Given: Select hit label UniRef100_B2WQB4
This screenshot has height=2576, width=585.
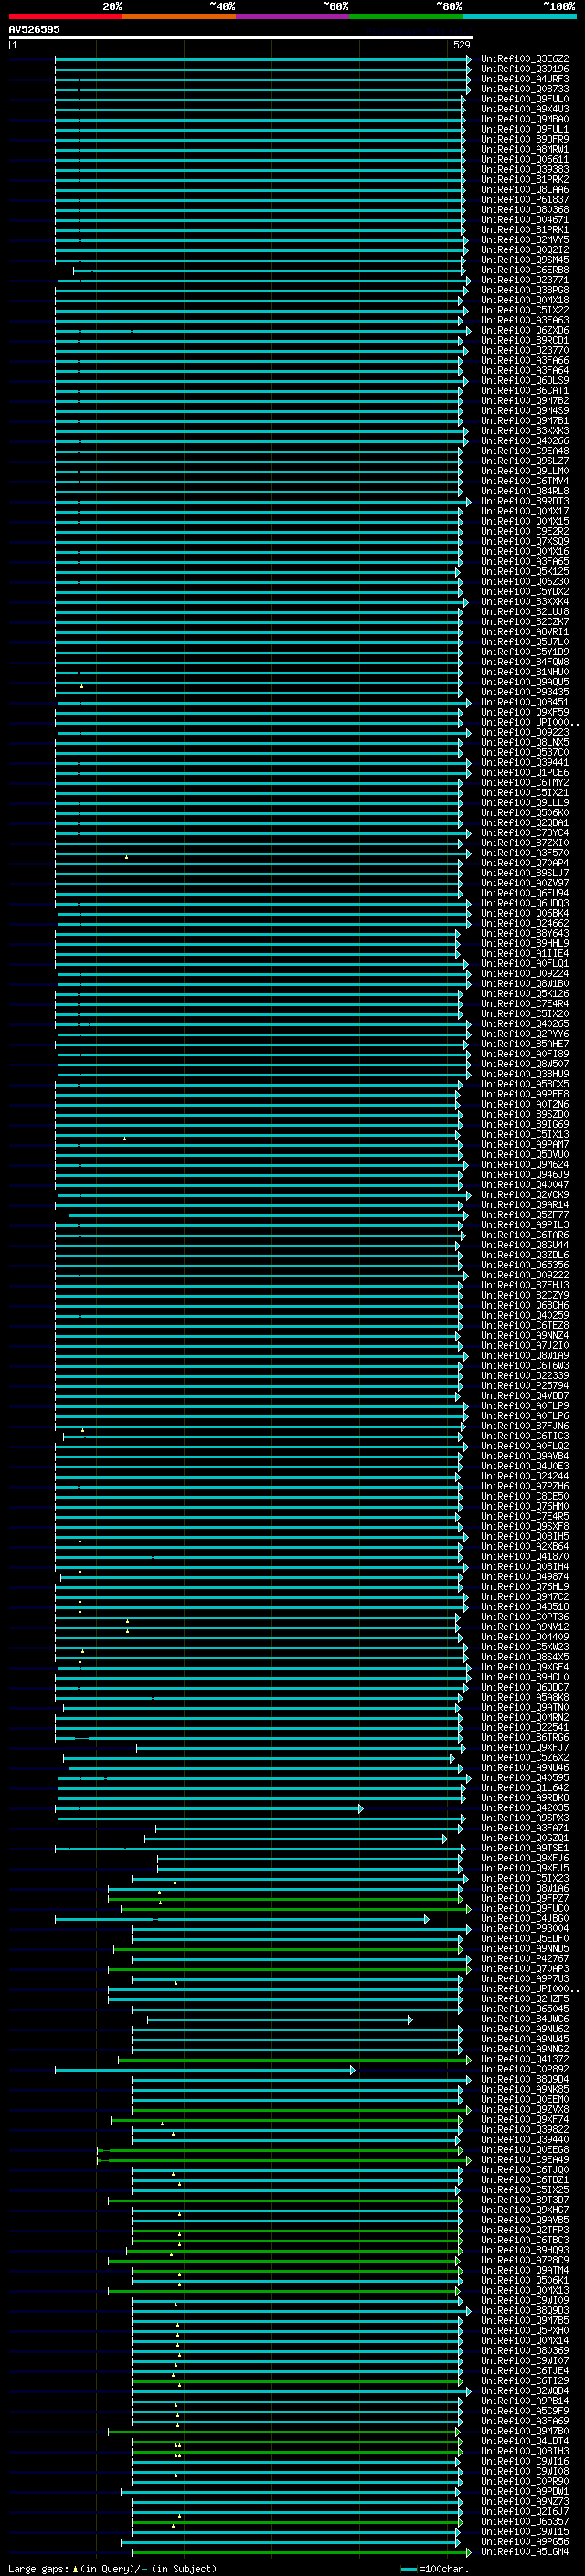Looking at the screenshot, I should pyautogui.click(x=525, y=2390).
